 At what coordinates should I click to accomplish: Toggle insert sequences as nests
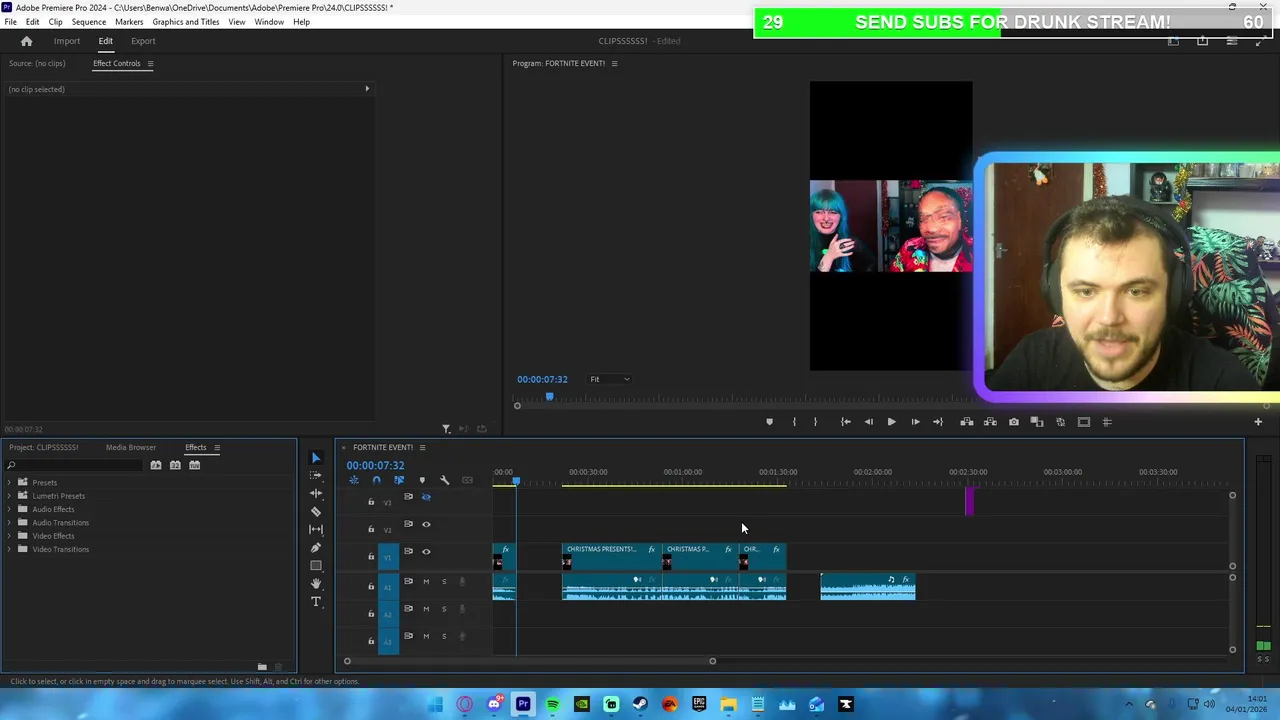coord(354,480)
